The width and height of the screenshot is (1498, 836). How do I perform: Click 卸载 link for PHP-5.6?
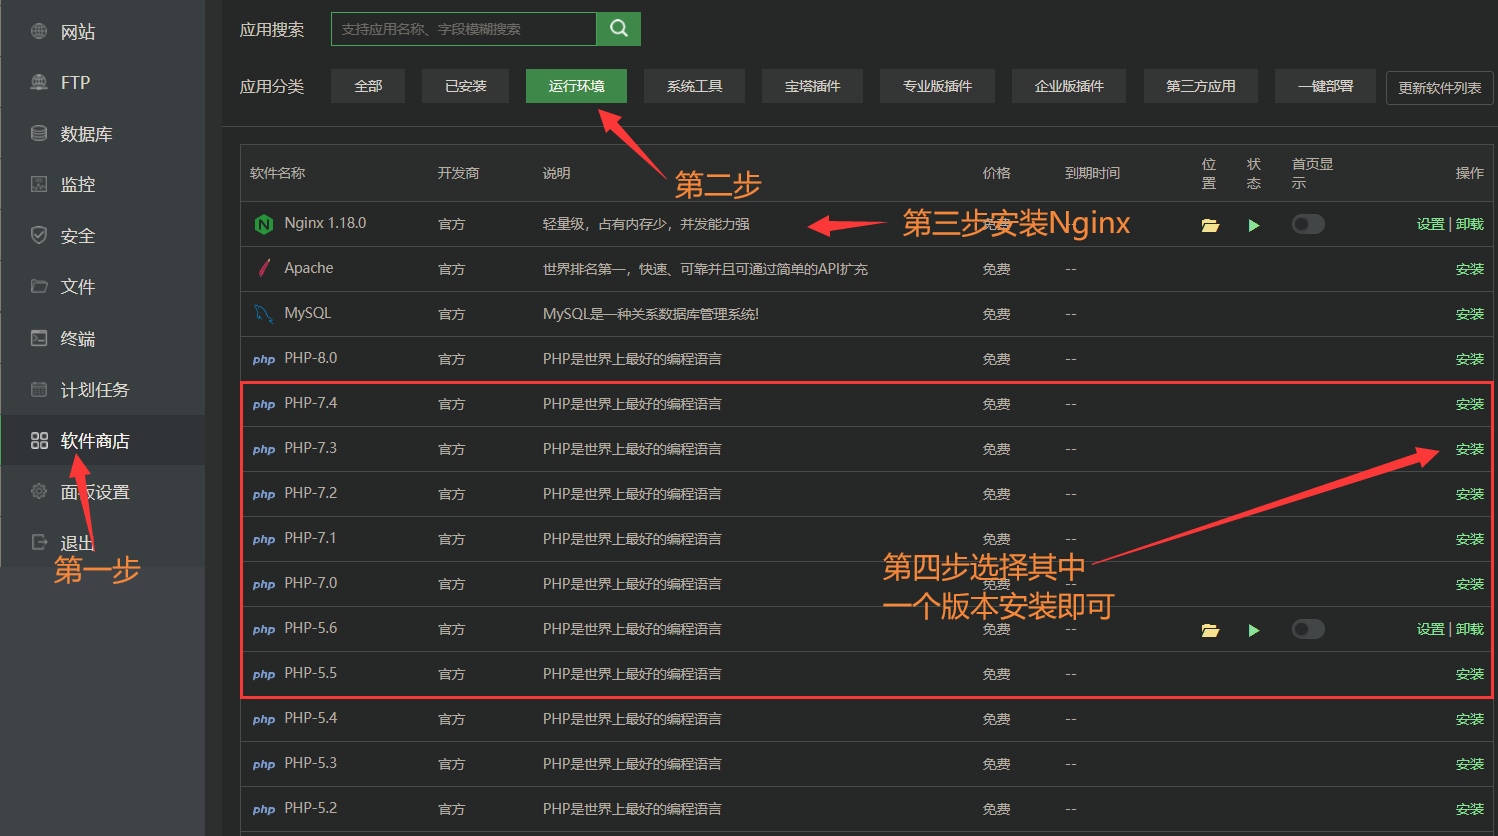(1469, 629)
